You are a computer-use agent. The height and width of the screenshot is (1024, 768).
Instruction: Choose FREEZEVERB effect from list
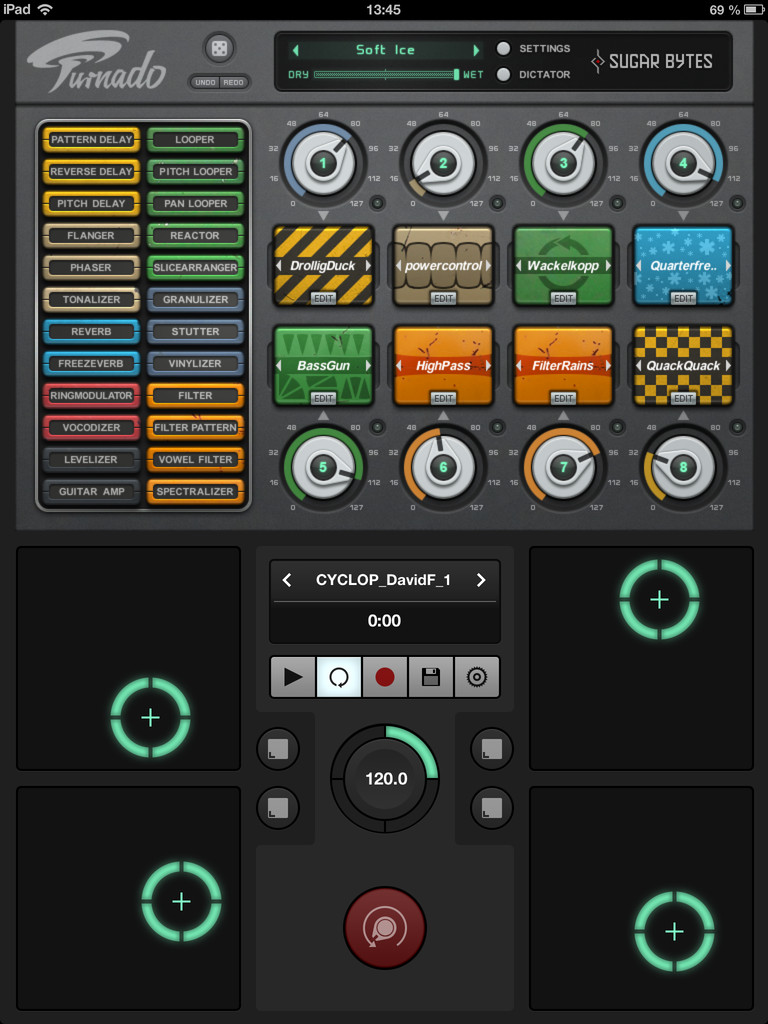click(91, 363)
